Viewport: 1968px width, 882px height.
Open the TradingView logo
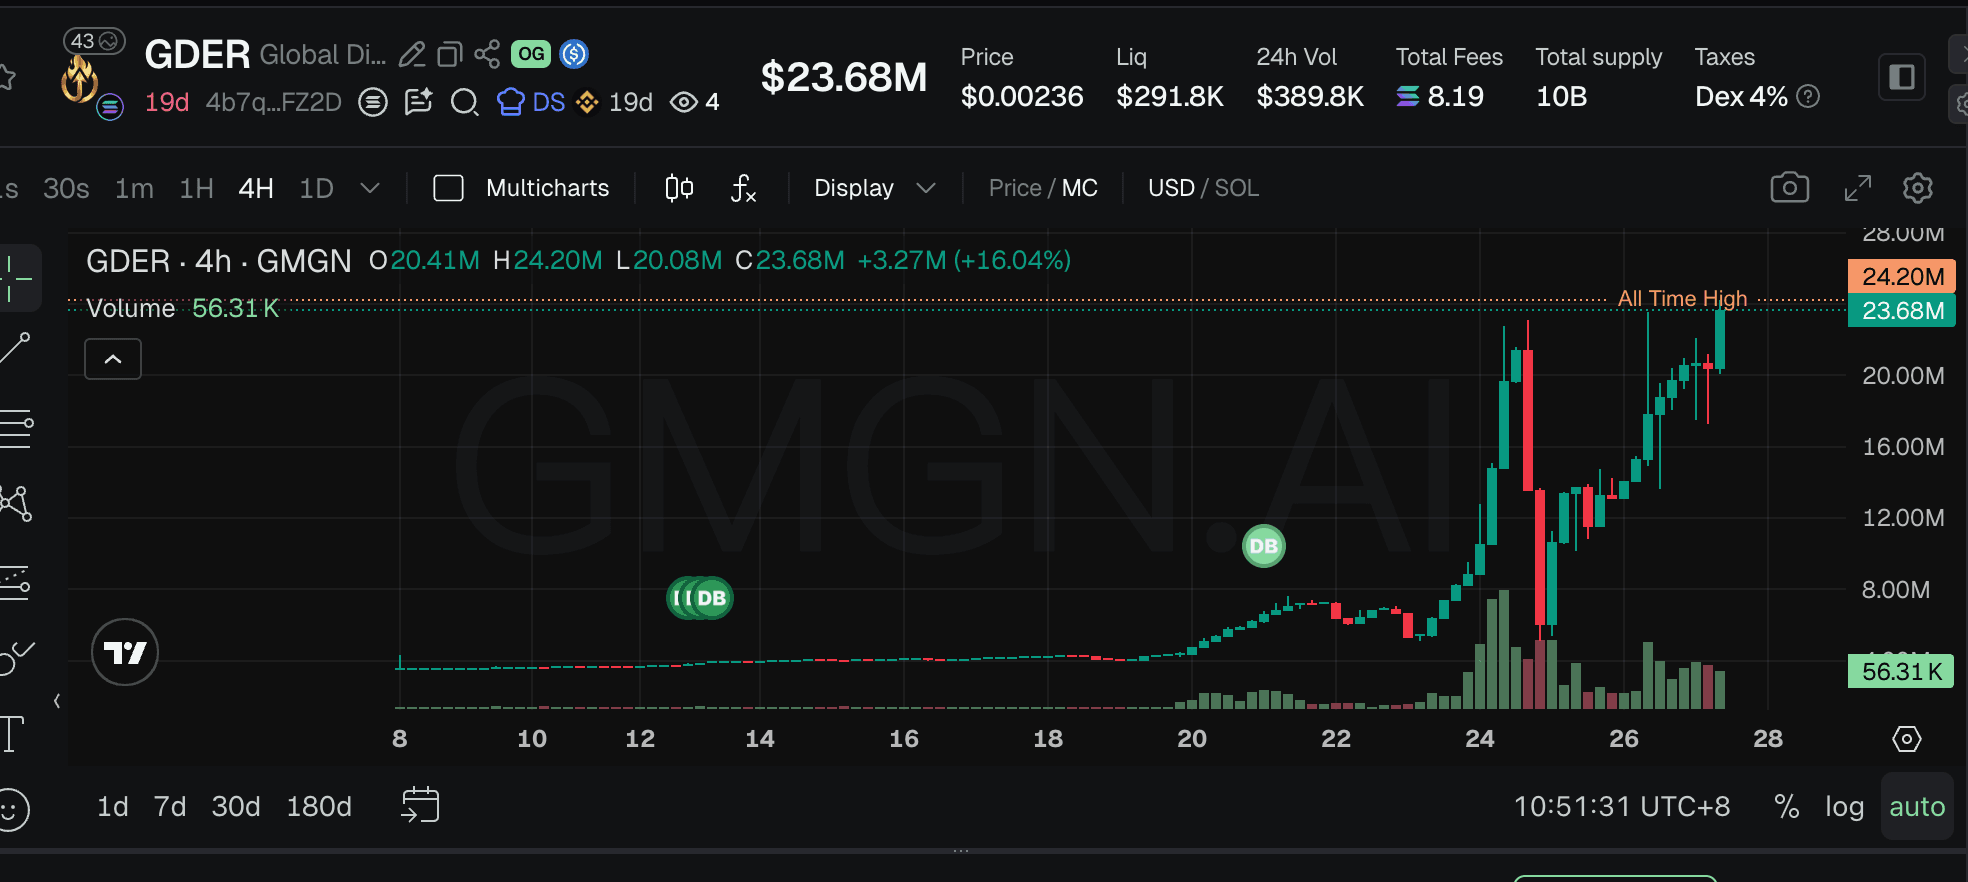pos(125,652)
